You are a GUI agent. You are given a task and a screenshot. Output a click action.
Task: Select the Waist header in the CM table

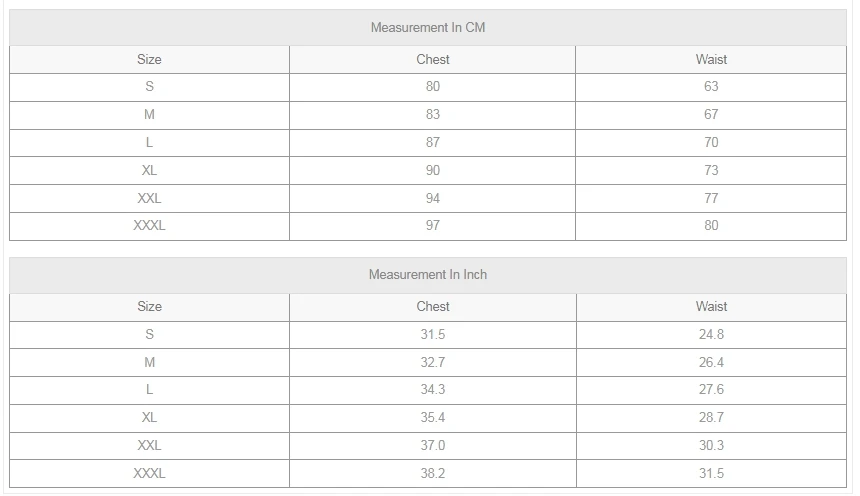(711, 60)
